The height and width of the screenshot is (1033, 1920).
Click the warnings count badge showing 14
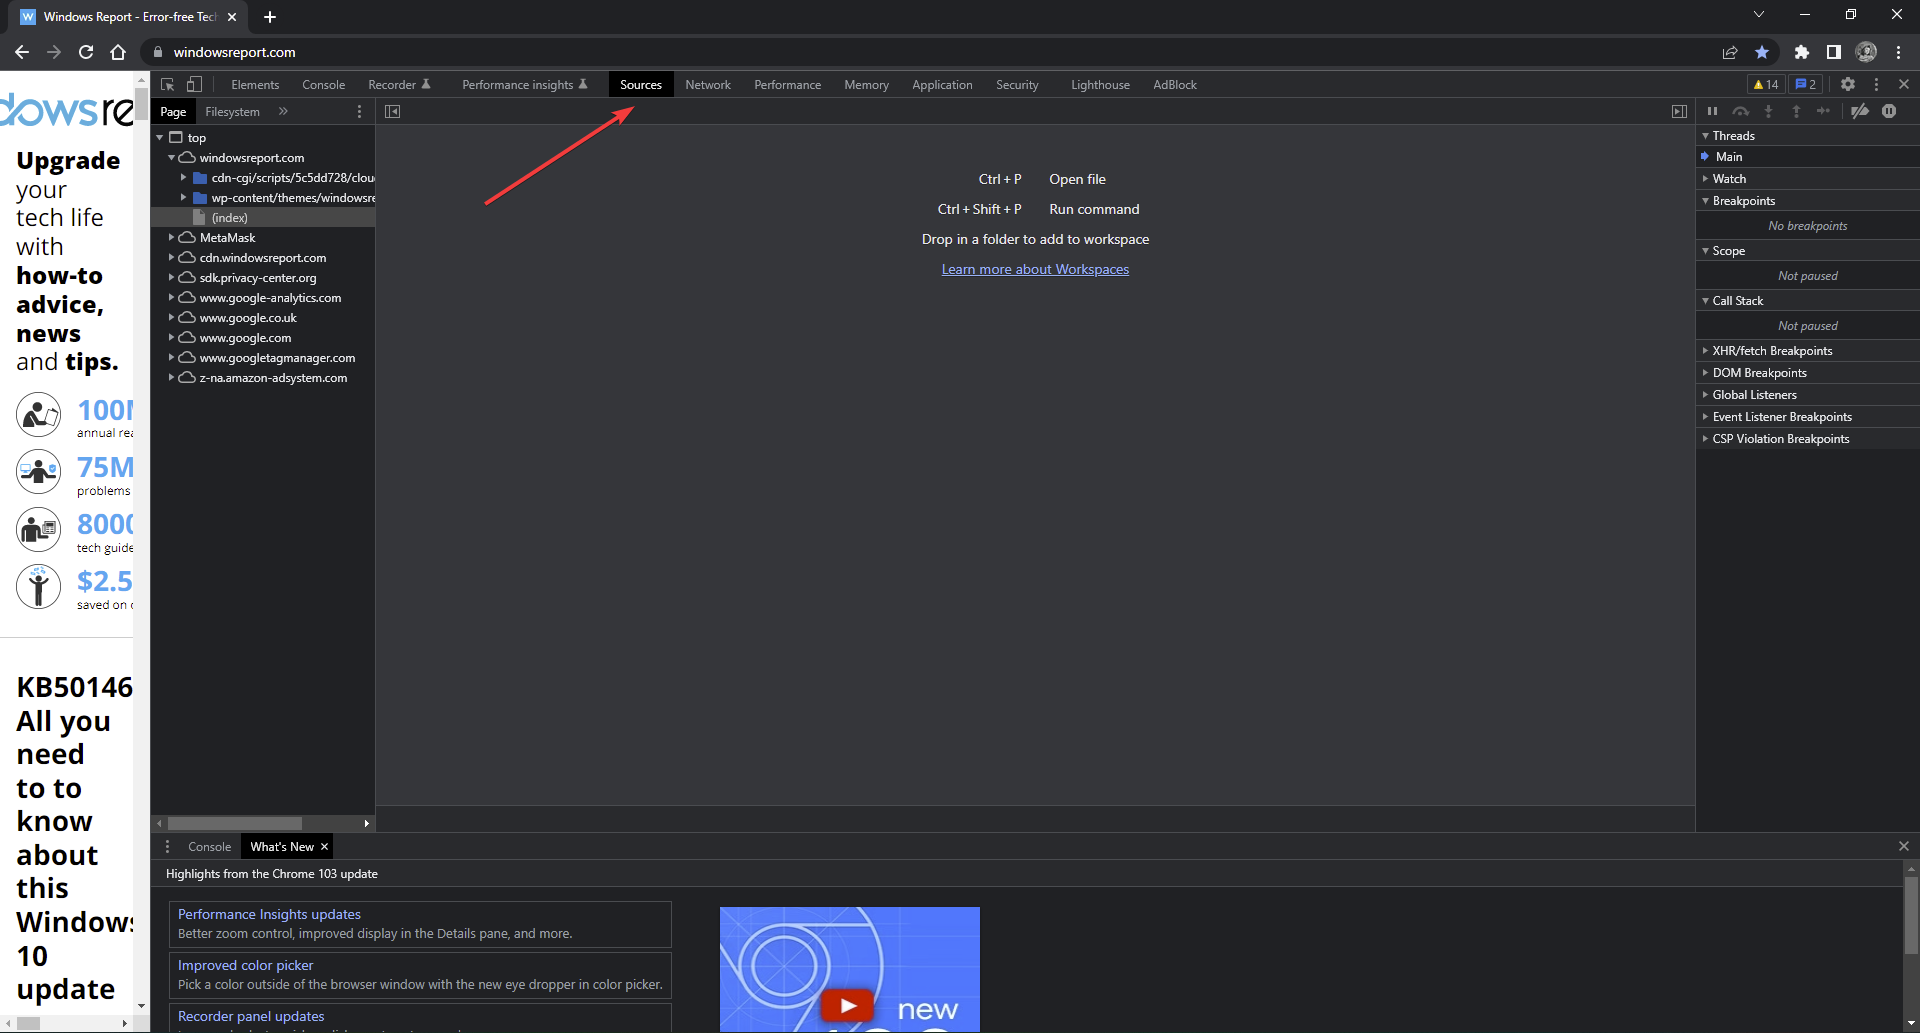(1766, 85)
